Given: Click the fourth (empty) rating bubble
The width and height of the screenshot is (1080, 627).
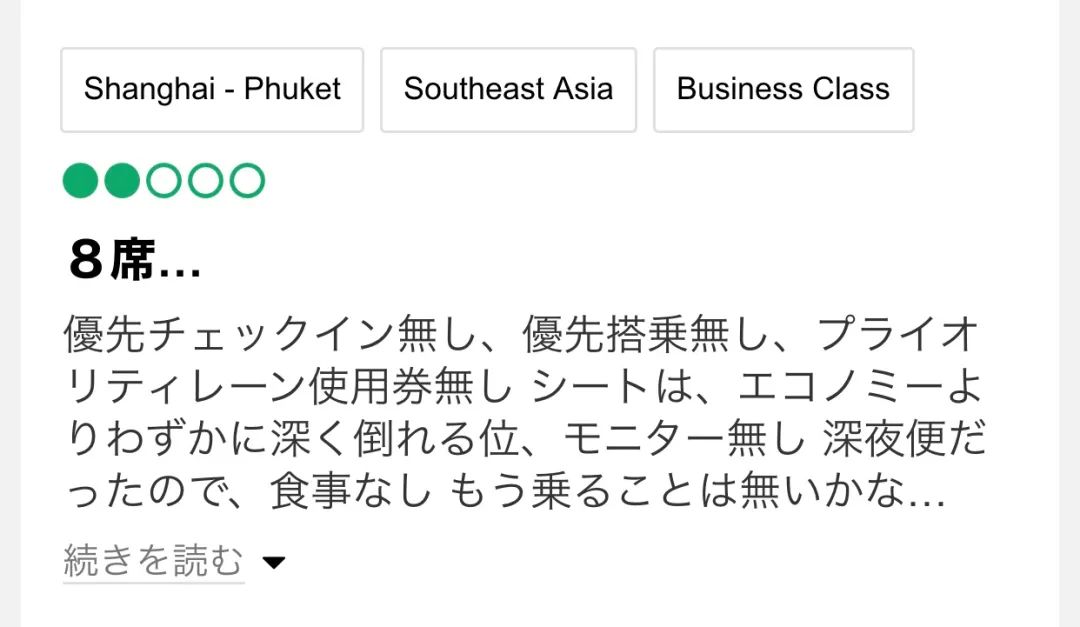Looking at the screenshot, I should click(x=205, y=181).
